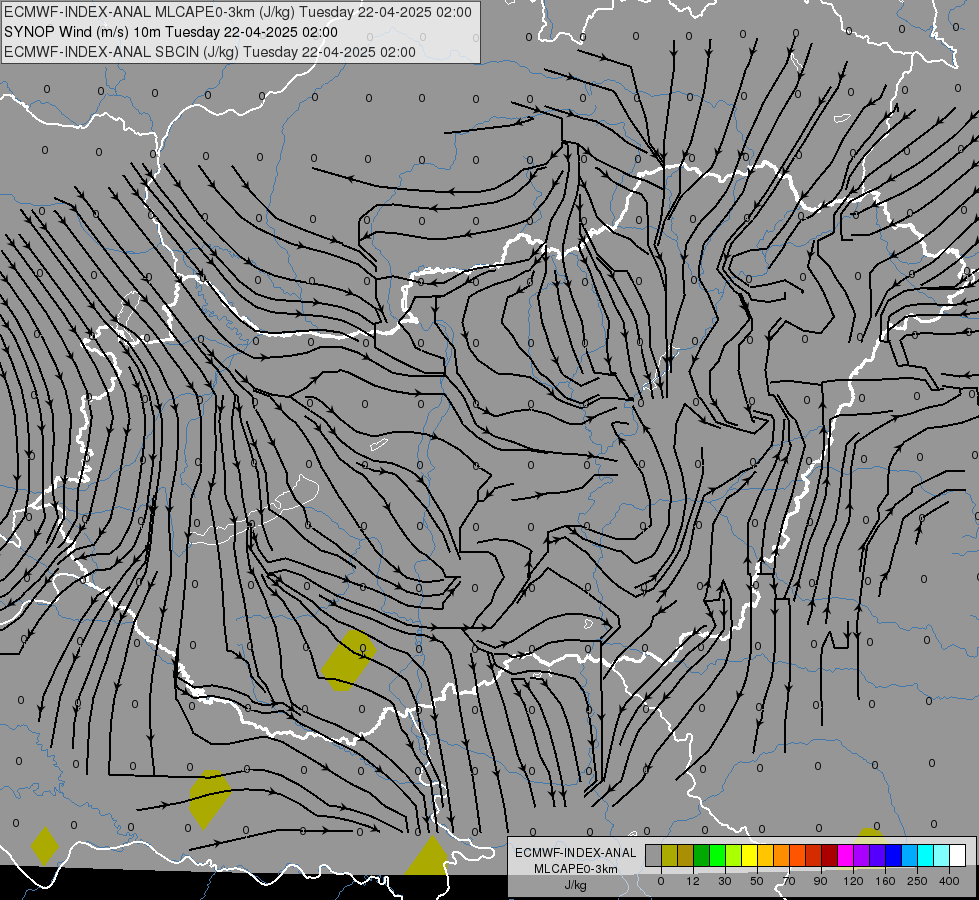Select the yellow-green legend swatch
Screen dimensions: 979x900
[x=734, y=856]
